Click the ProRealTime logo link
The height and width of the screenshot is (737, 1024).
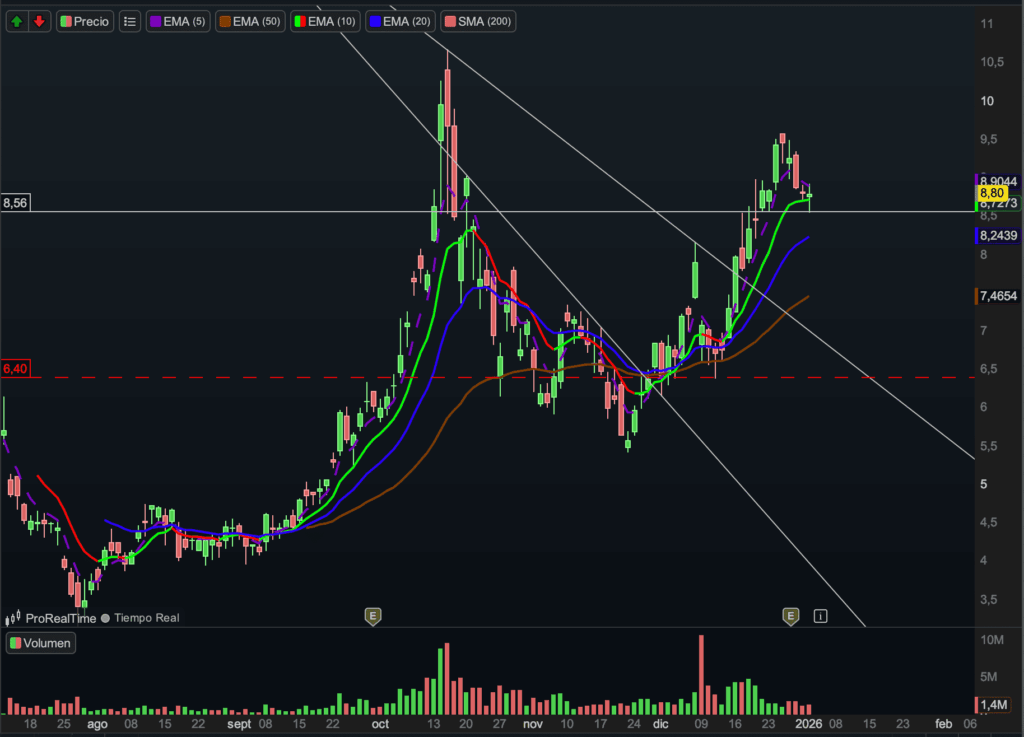pos(60,618)
